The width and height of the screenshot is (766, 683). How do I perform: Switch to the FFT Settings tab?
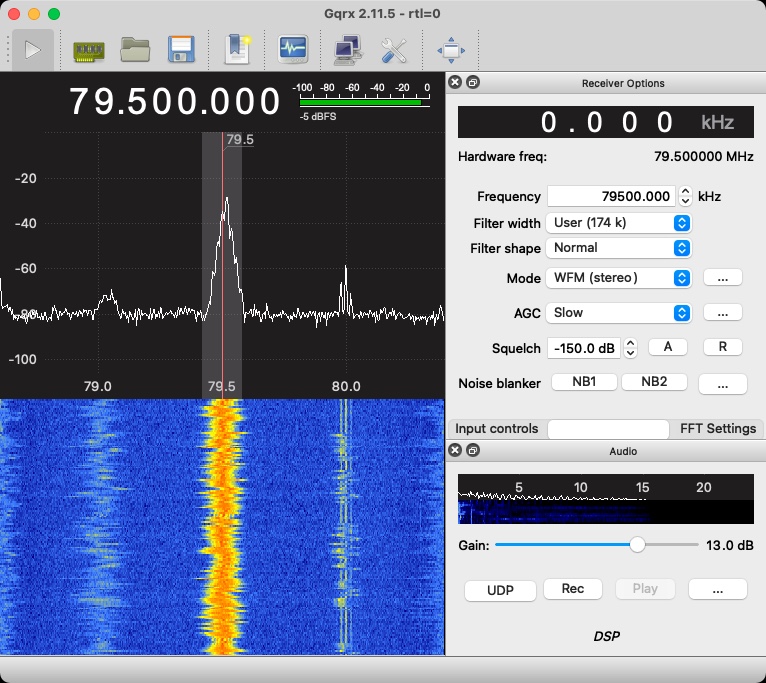click(717, 429)
